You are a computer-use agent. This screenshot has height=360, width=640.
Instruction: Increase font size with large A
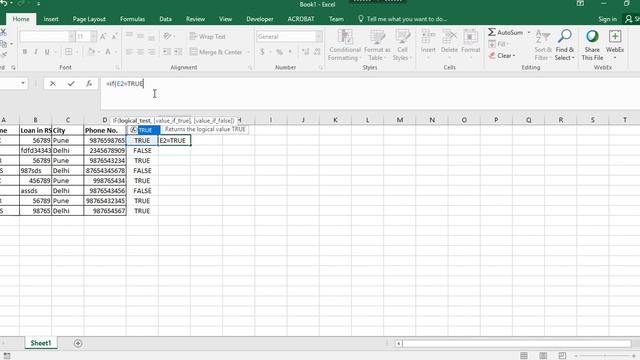(103, 36)
